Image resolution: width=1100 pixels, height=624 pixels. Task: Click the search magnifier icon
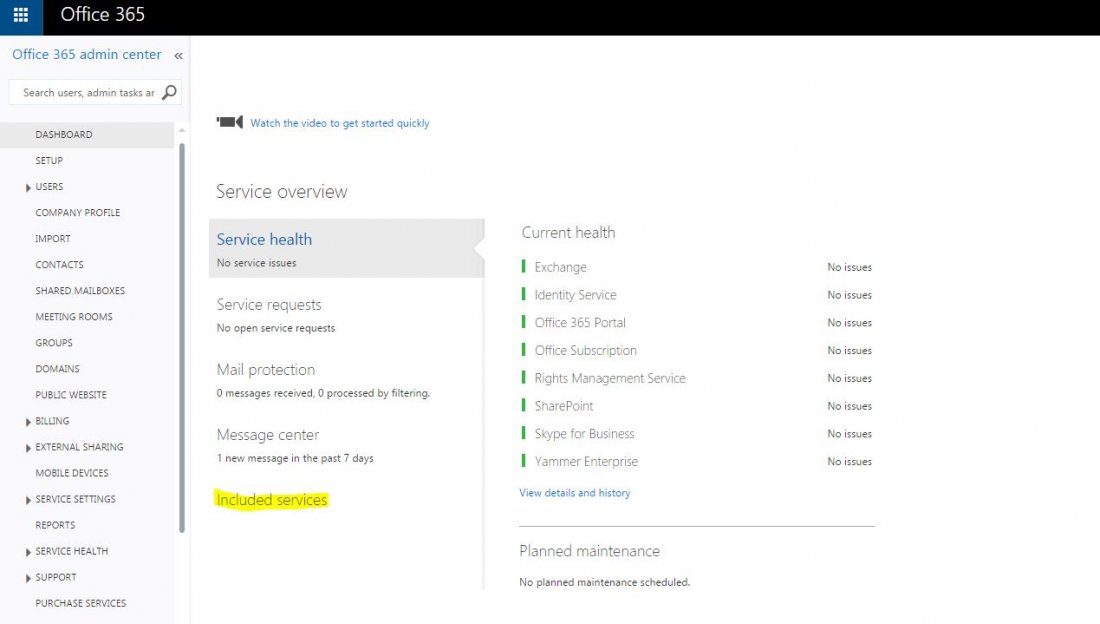coord(169,93)
